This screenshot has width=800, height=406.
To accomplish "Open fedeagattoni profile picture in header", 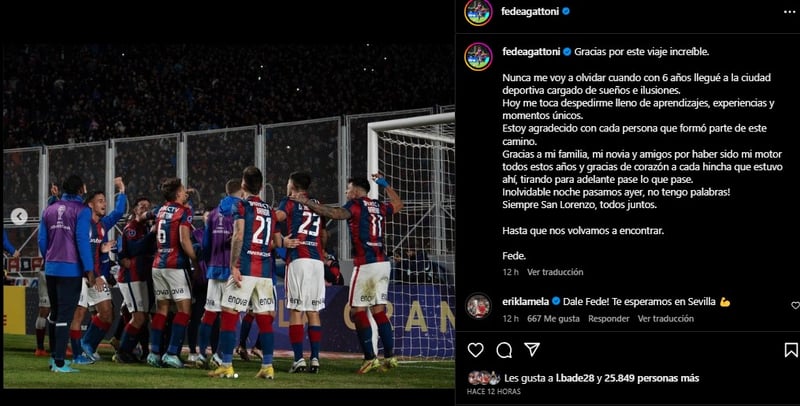I will point(478,12).
